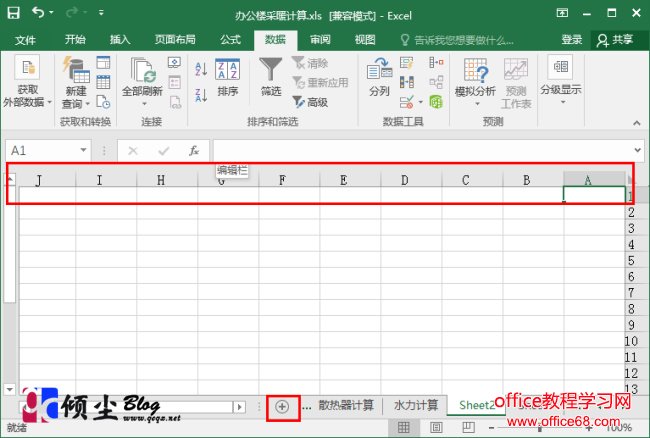Click the New Query icon
Image resolution: width=650 pixels, height=438 pixels.
(x=76, y=71)
